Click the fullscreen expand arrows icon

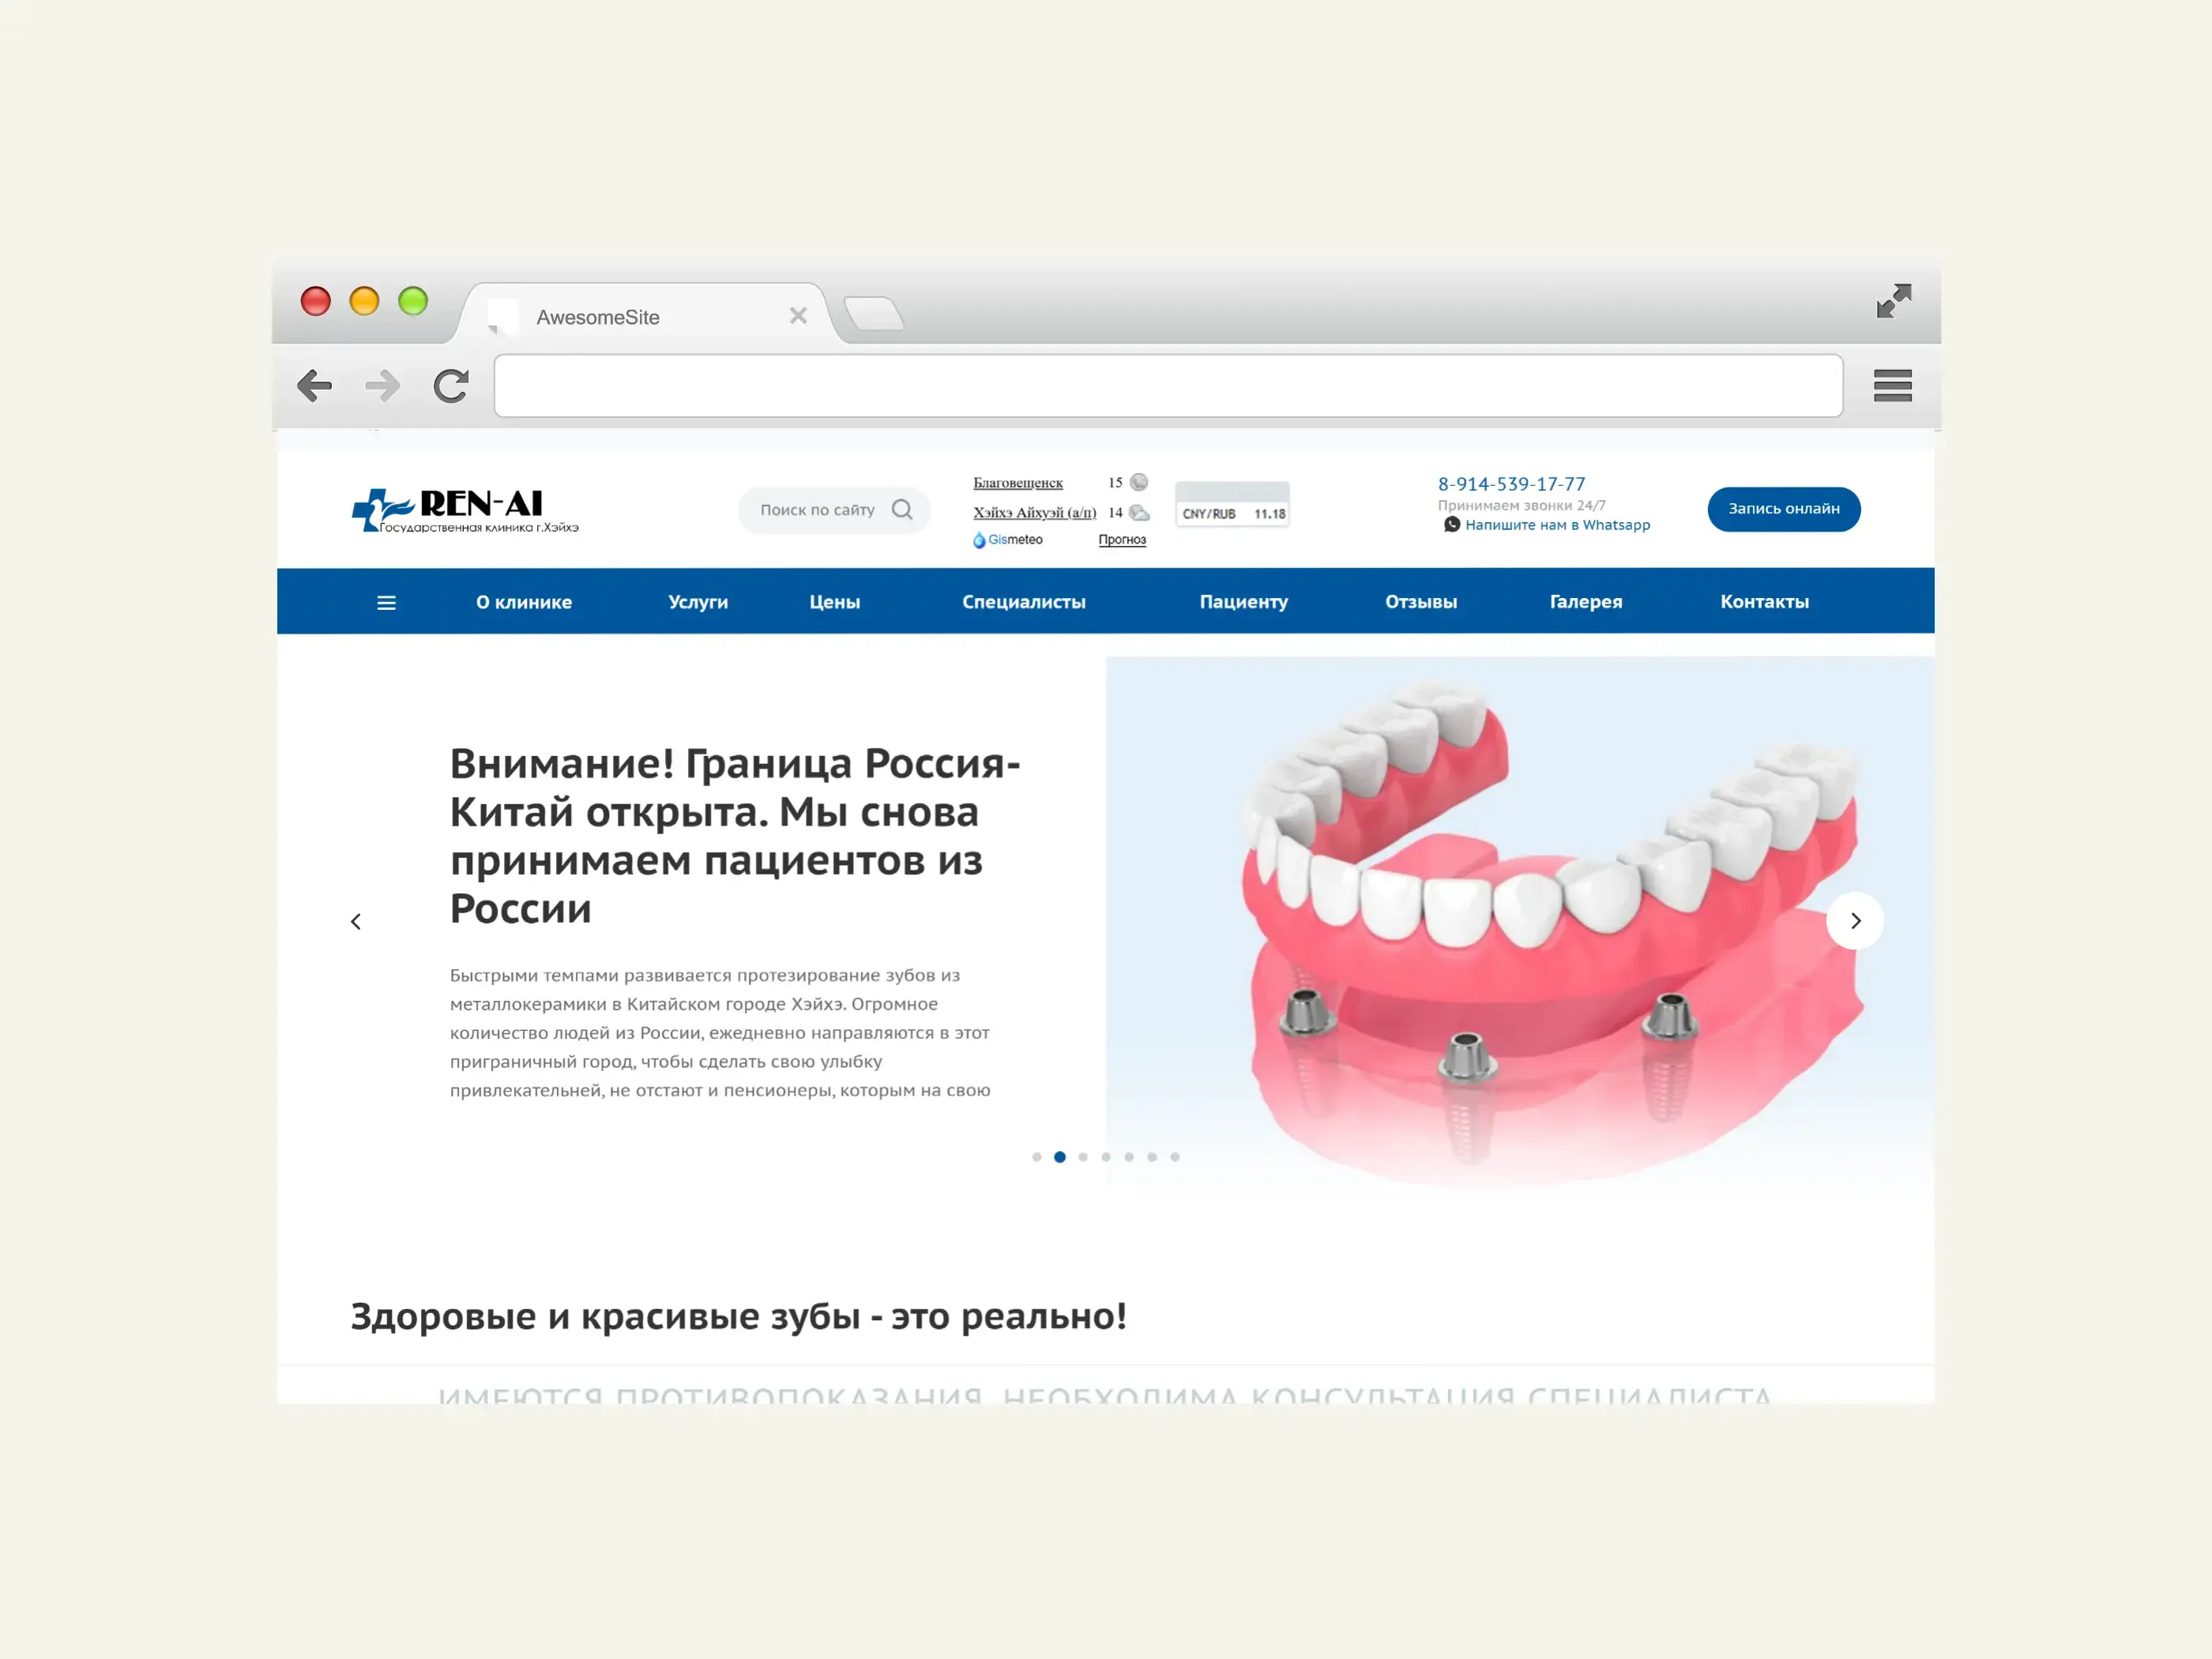[1893, 301]
